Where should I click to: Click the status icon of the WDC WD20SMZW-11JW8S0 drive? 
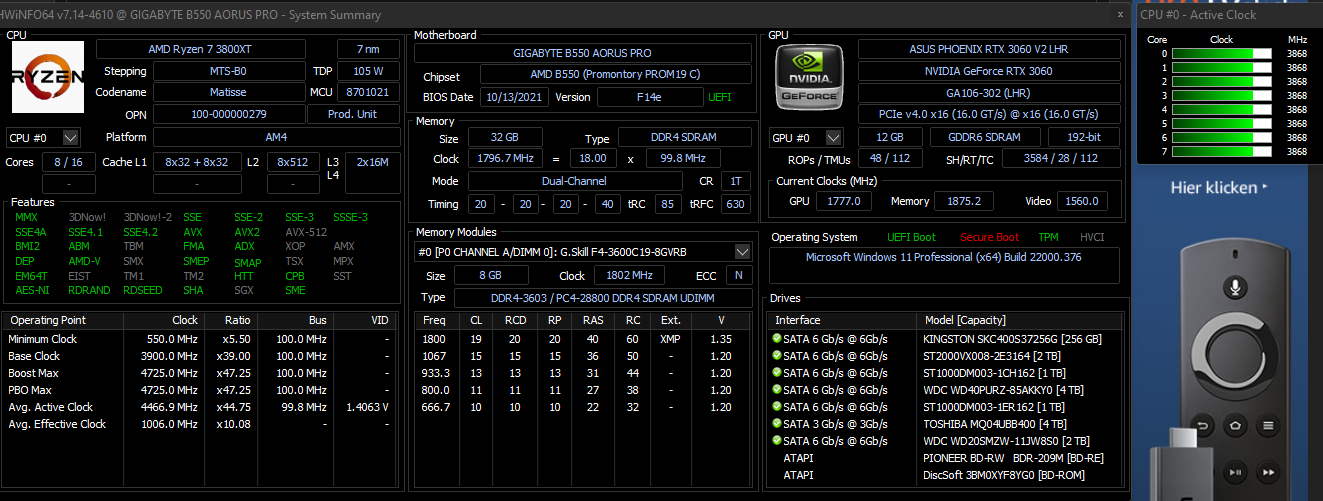click(x=777, y=441)
